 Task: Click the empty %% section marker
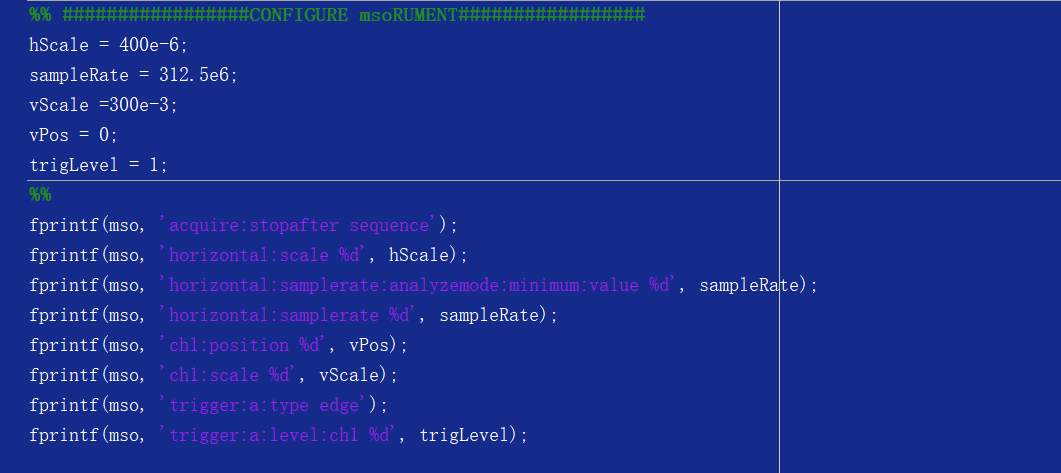(x=40, y=195)
